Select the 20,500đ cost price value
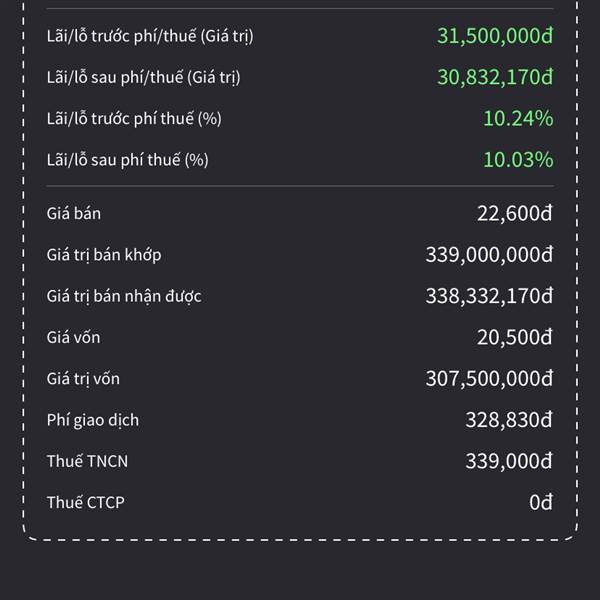Viewport: 600px width, 600px height. (x=515, y=337)
